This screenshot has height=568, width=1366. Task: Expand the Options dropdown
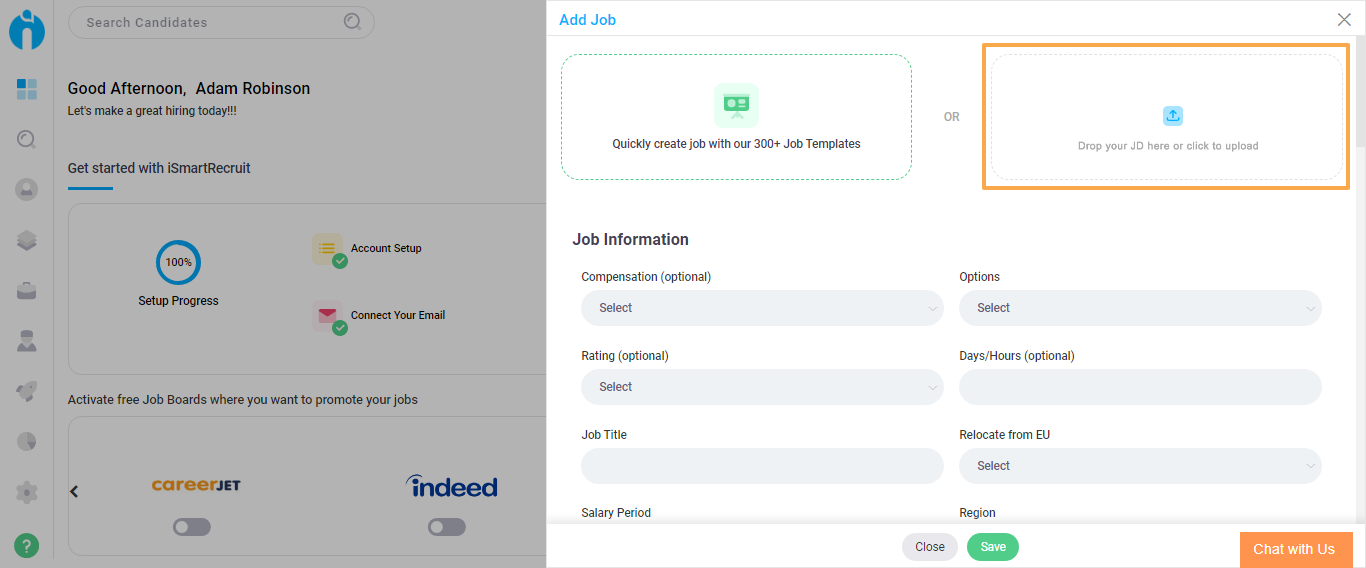click(x=1140, y=308)
